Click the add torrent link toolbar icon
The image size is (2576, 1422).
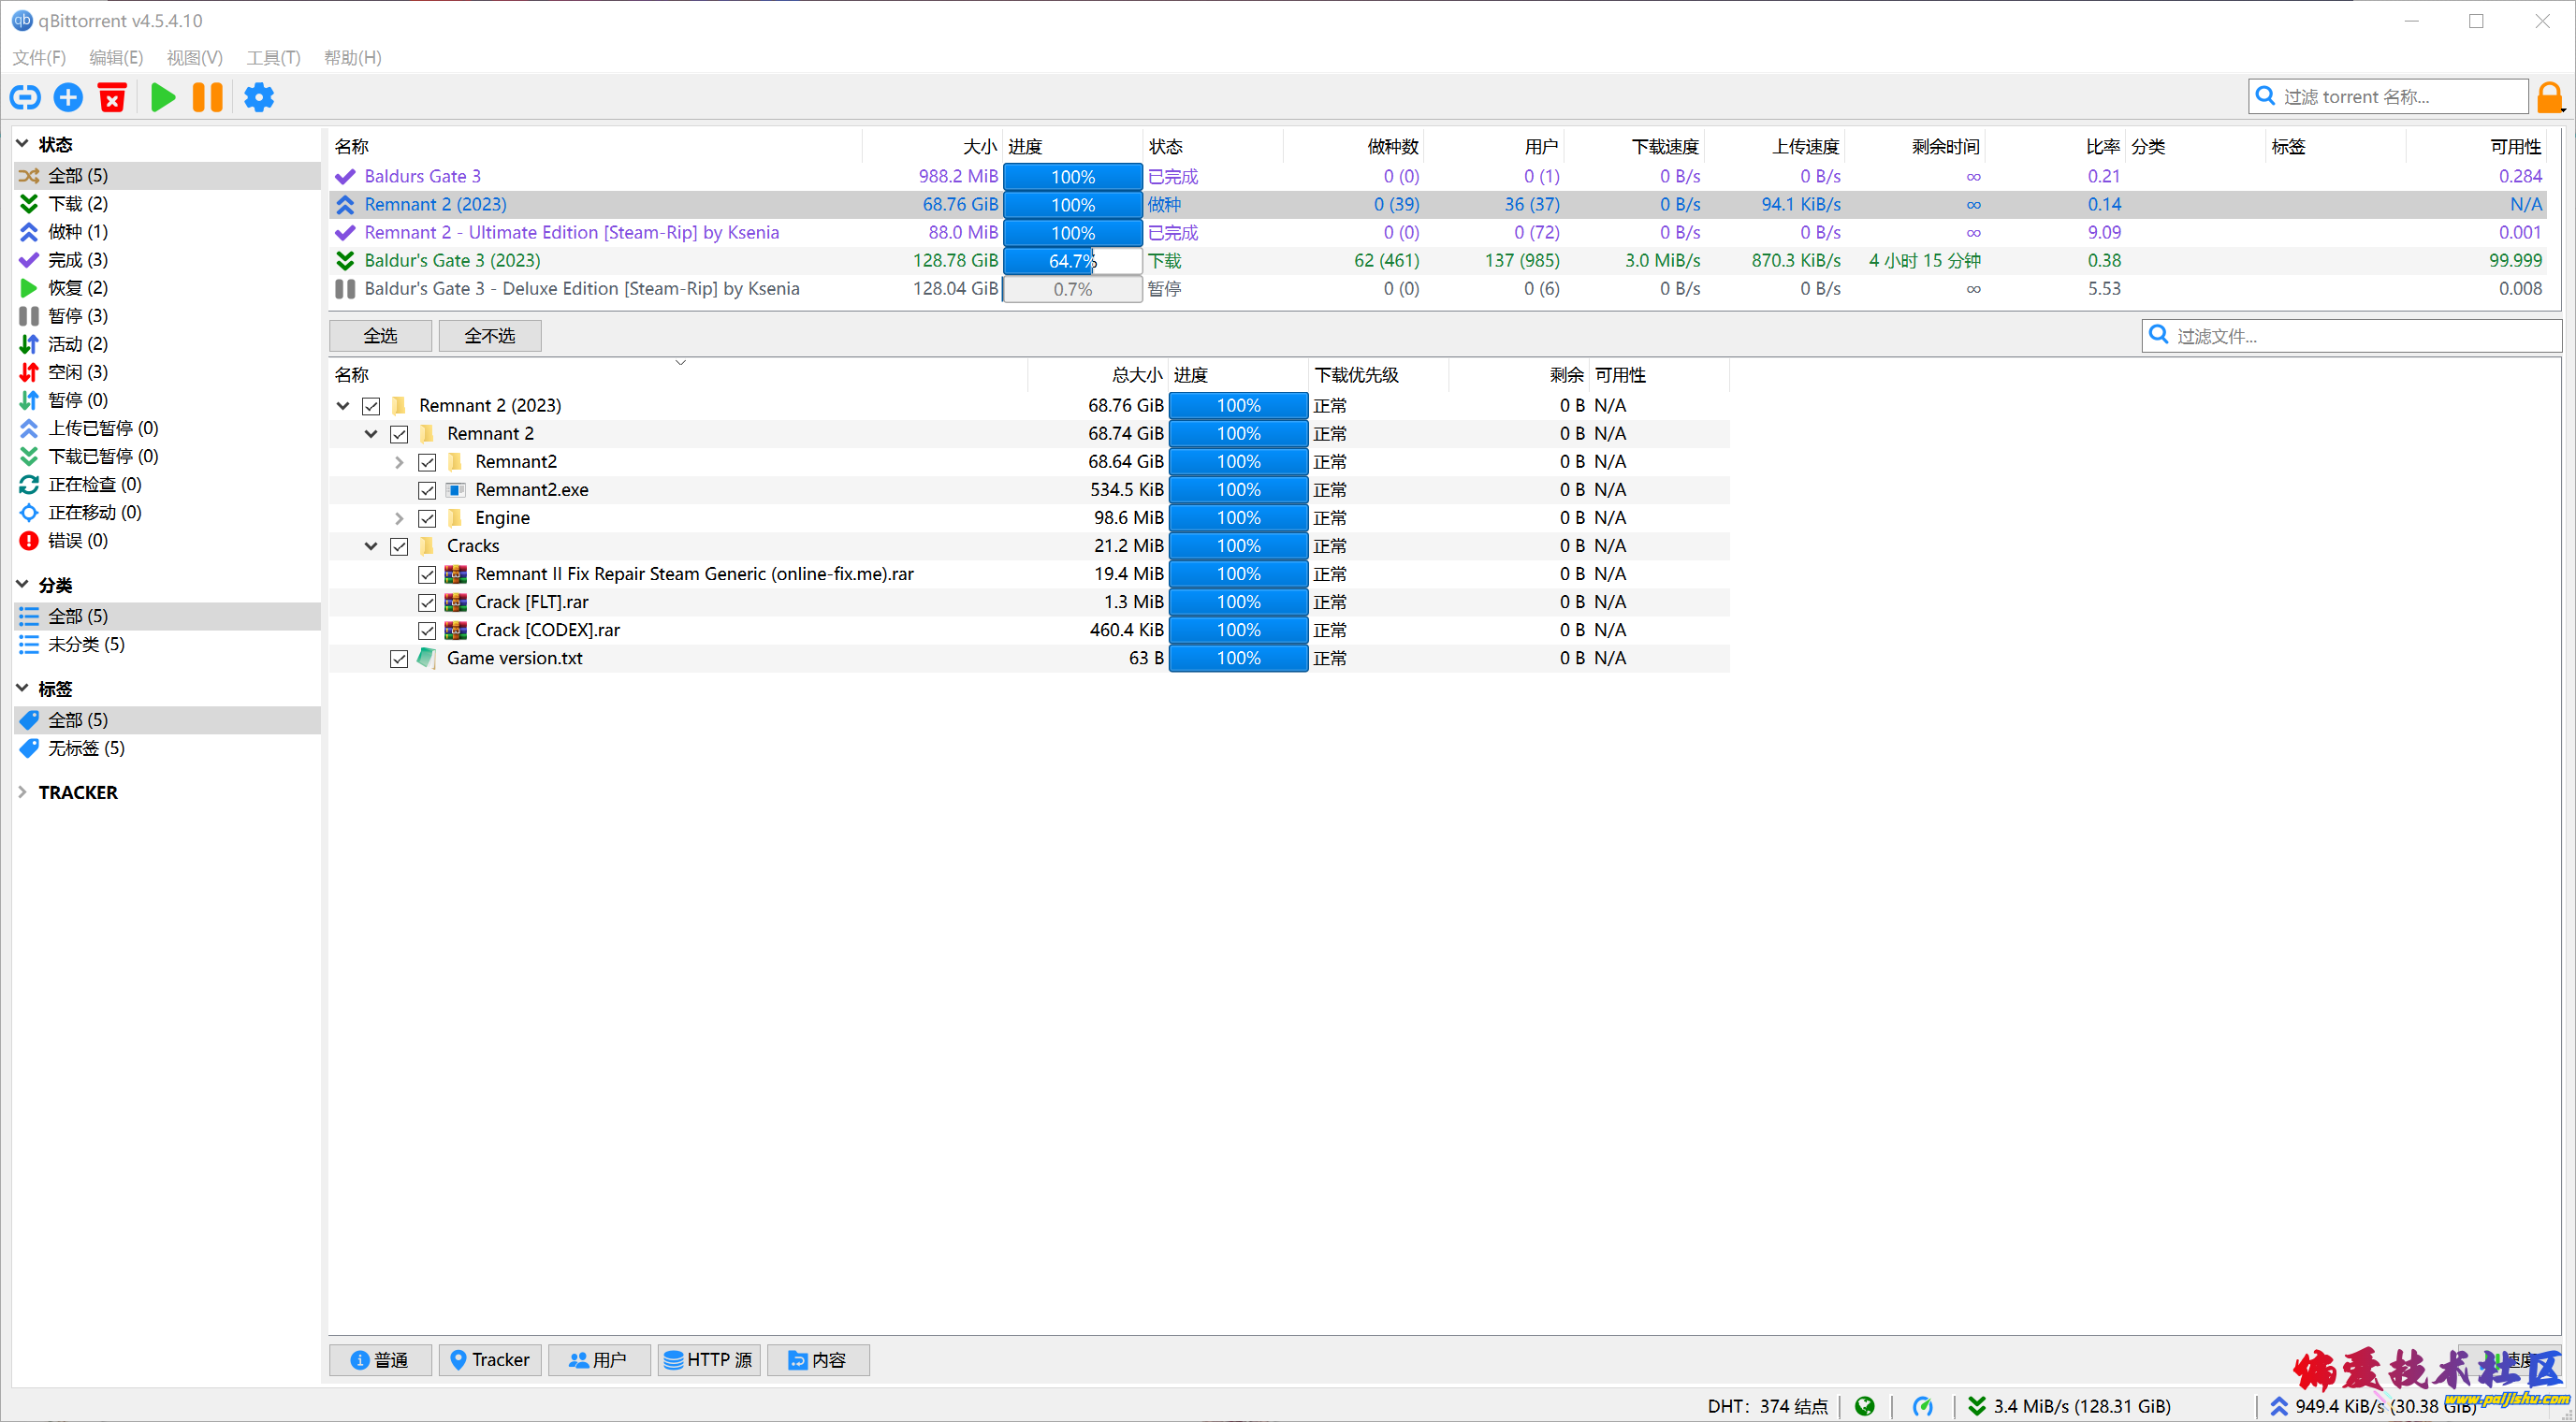[25, 97]
